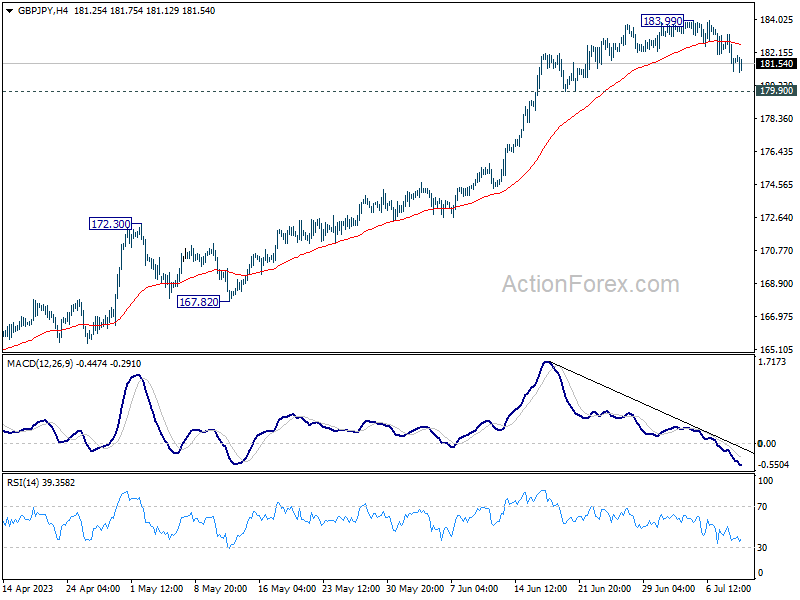The width and height of the screenshot is (800, 600).
Task: Select the 183.990 price label
Action: pyautogui.click(x=662, y=21)
